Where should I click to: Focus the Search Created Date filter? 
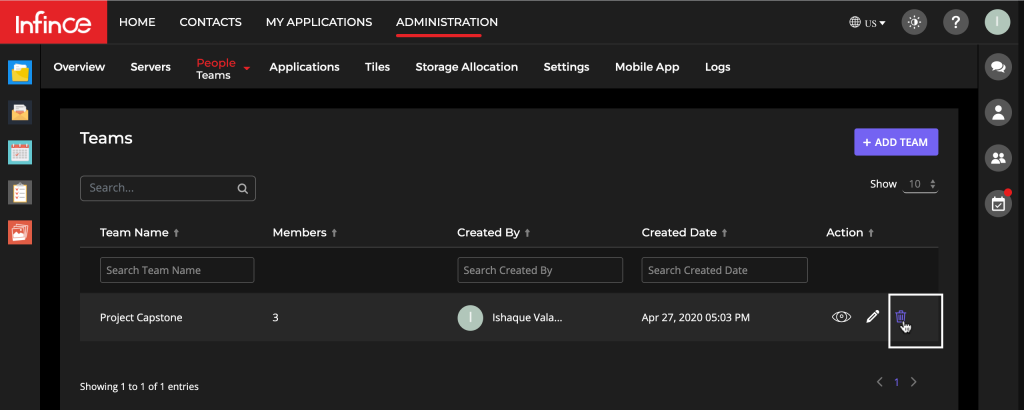click(x=724, y=270)
